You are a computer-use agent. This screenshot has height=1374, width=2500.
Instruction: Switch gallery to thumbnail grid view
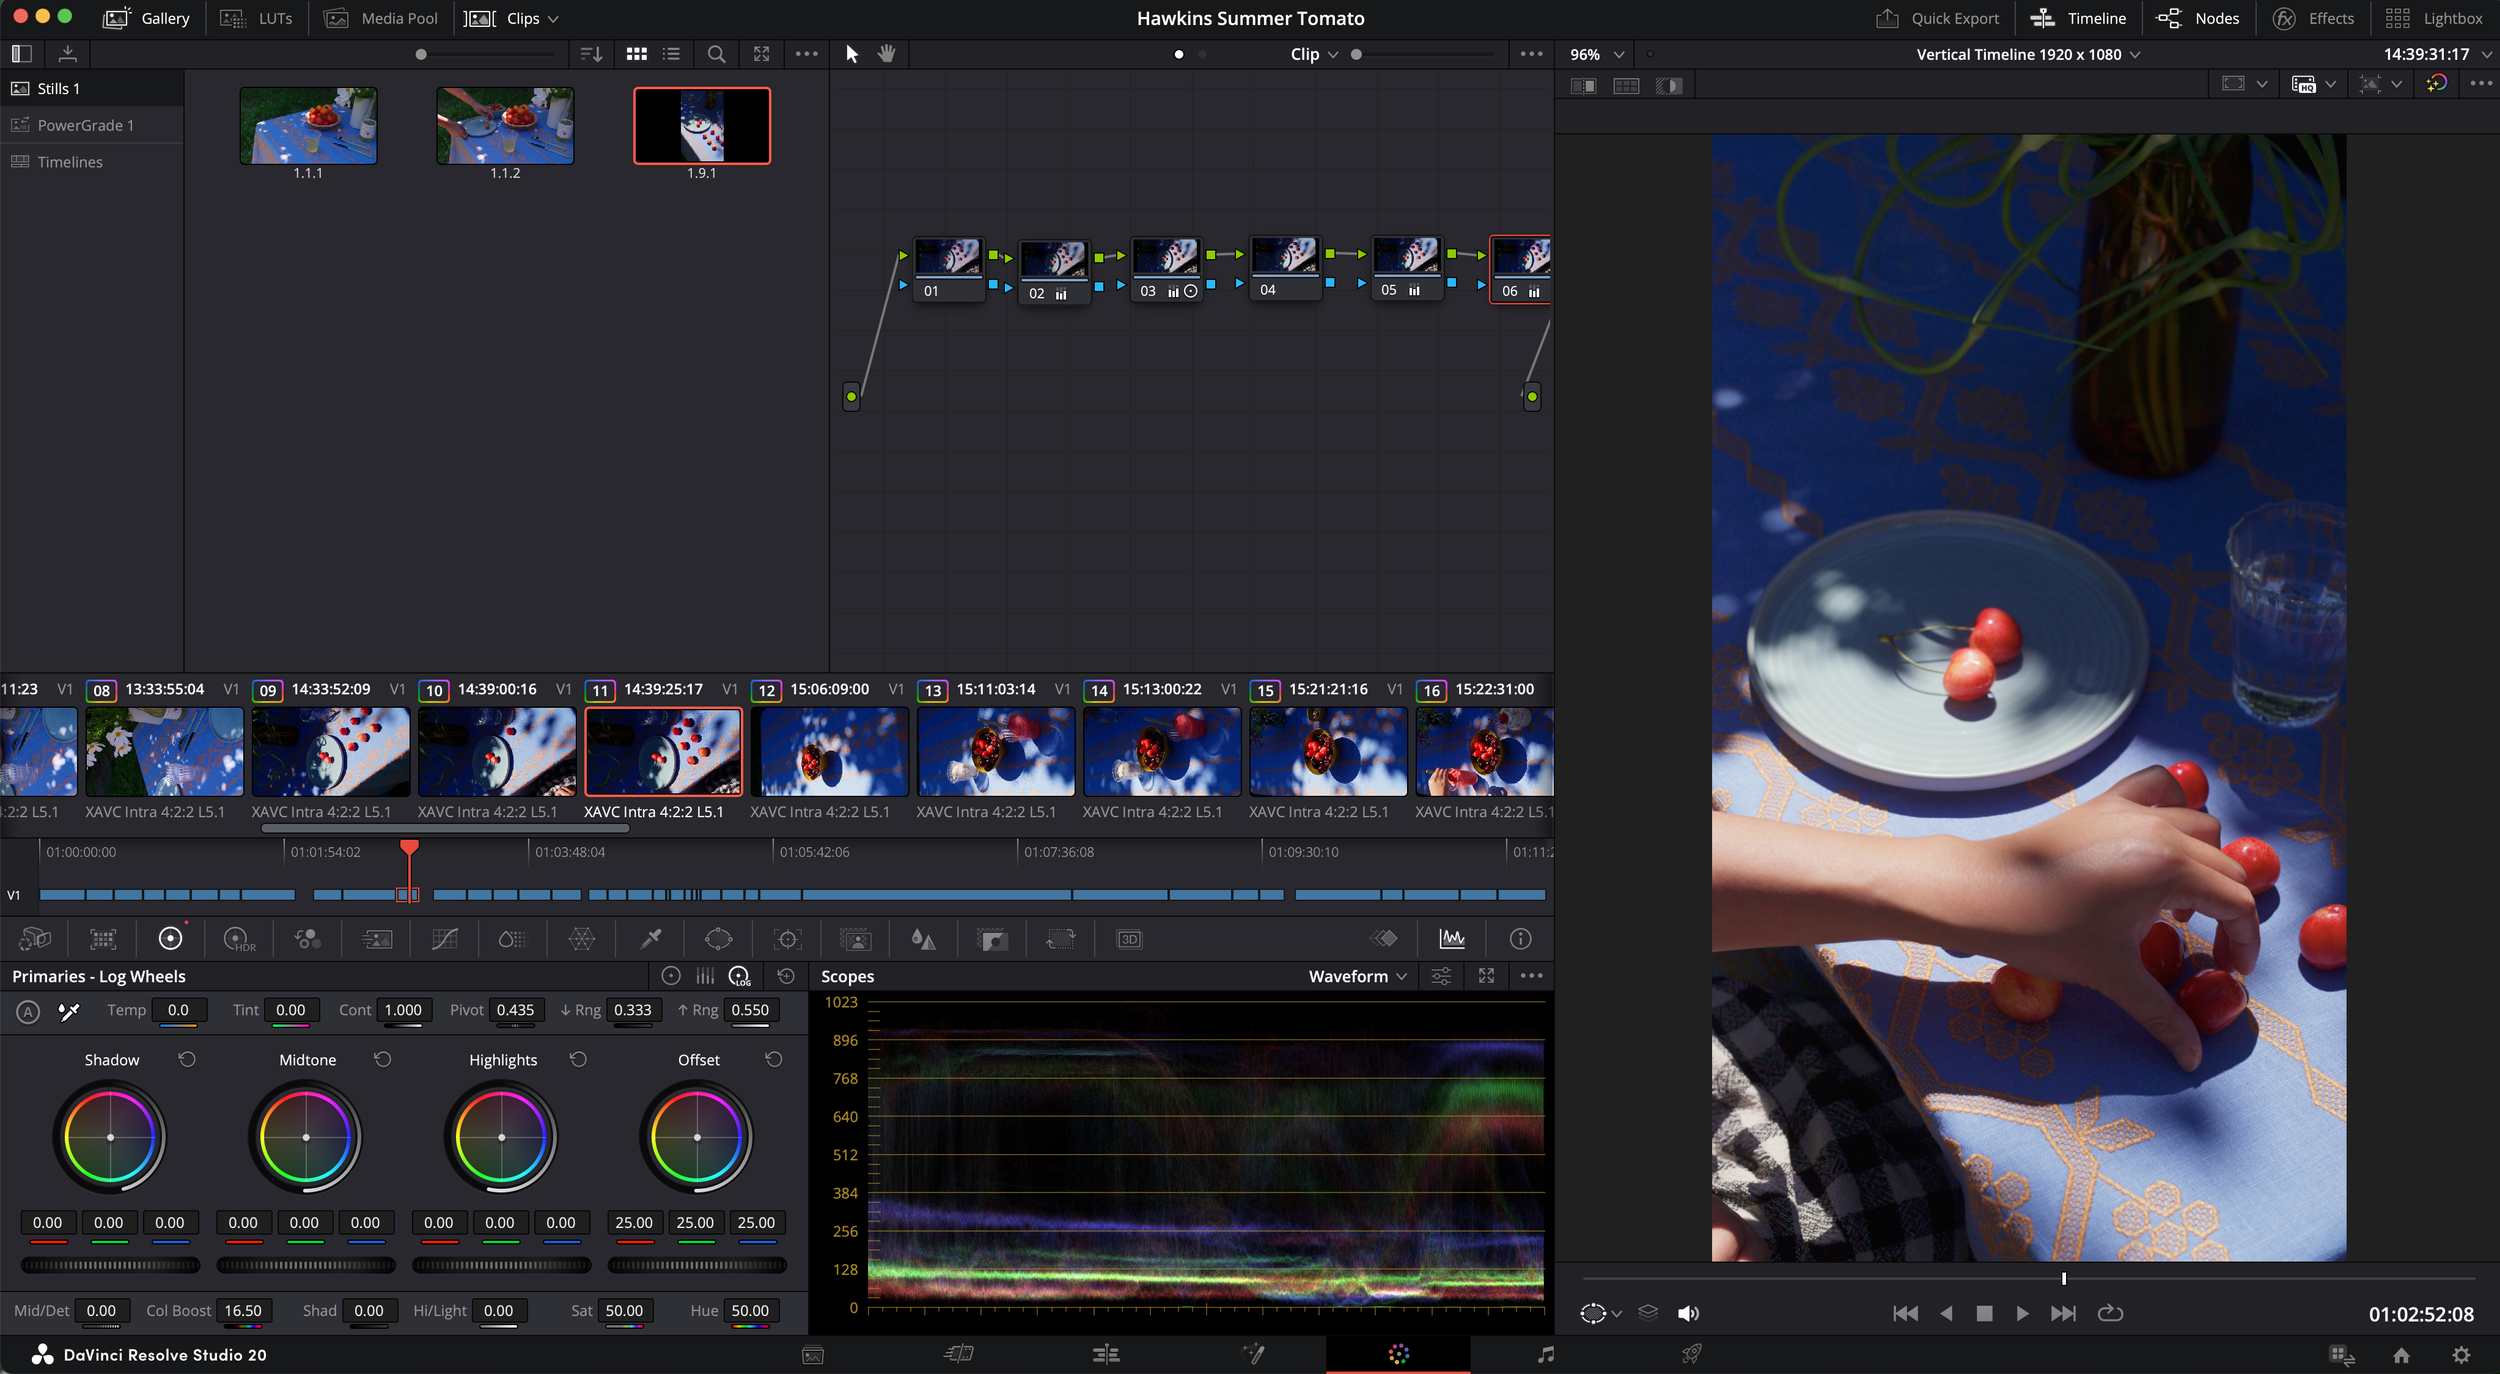coord(636,54)
